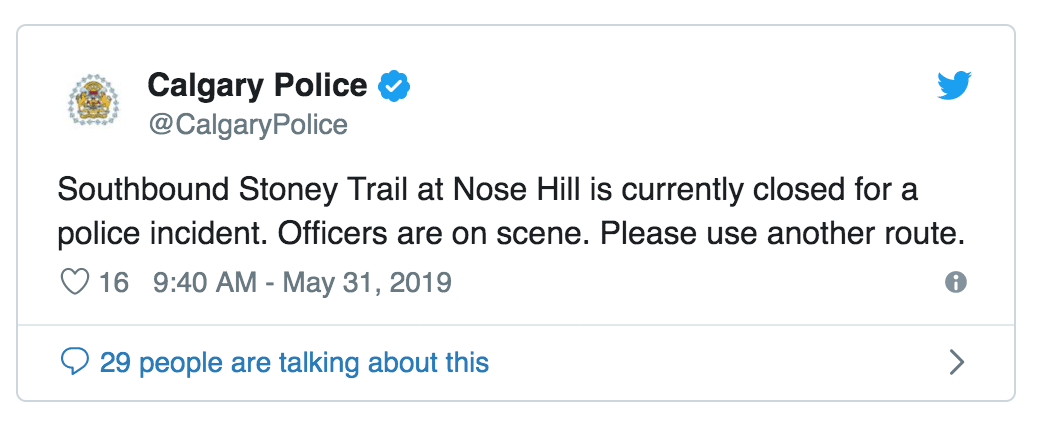Viewport: 1042px width, 422px height.
Task: Click the words 'Nose Hill' in tweet
Action: click(x=519, y=191)
